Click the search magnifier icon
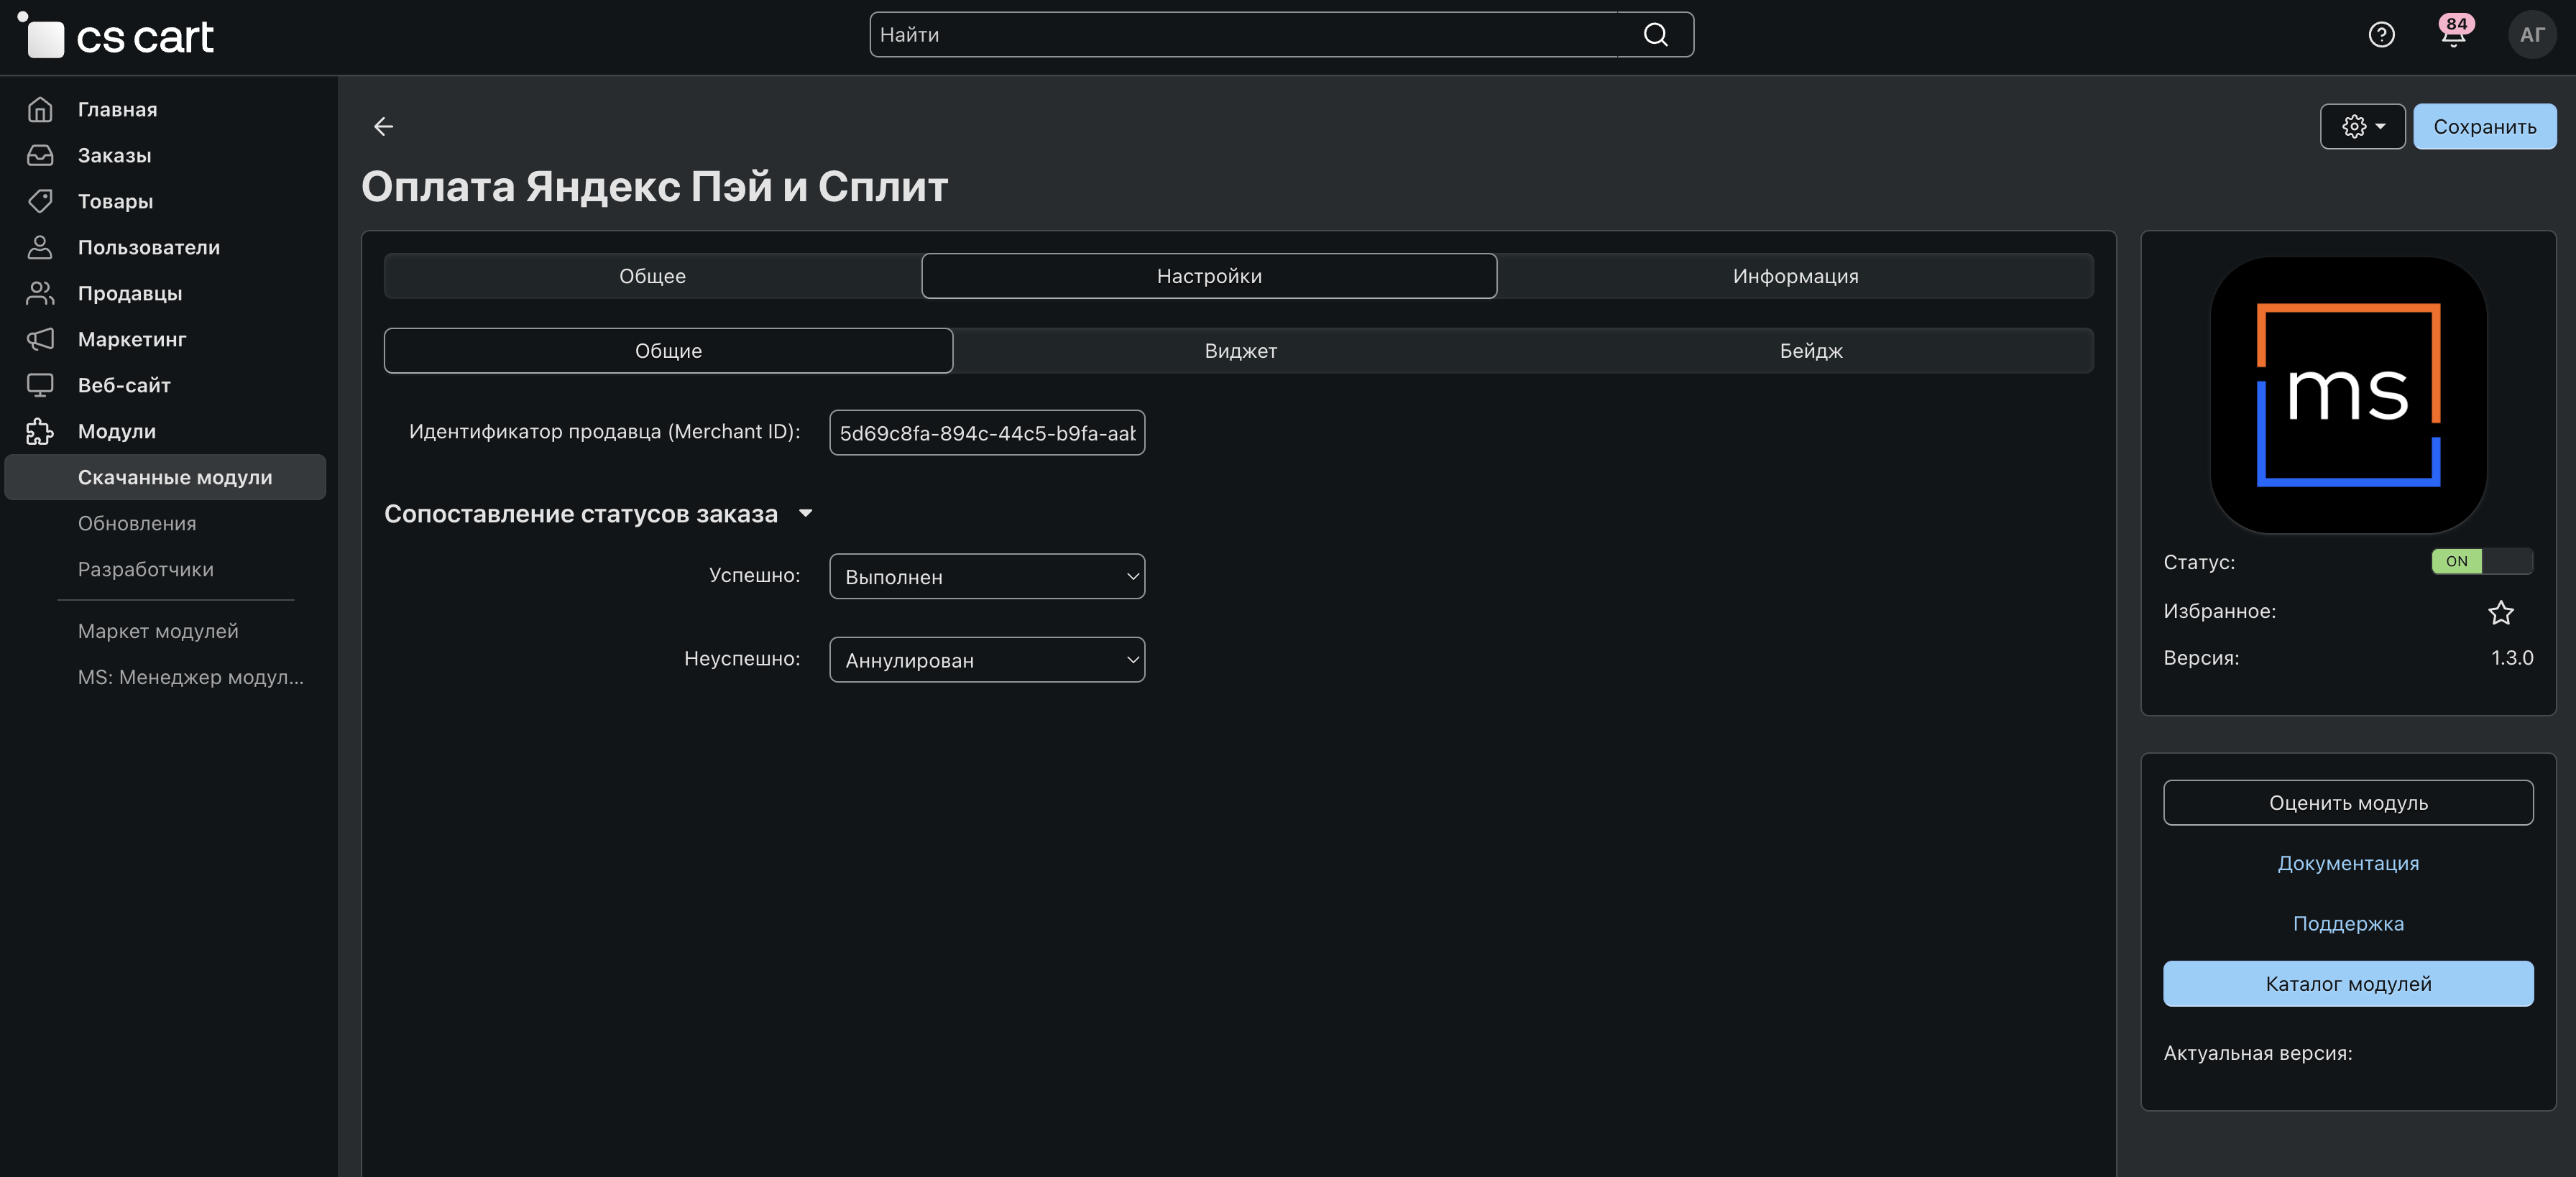The height and width of the screenshot is (1177, 2576). click(x=1655, y=35)
